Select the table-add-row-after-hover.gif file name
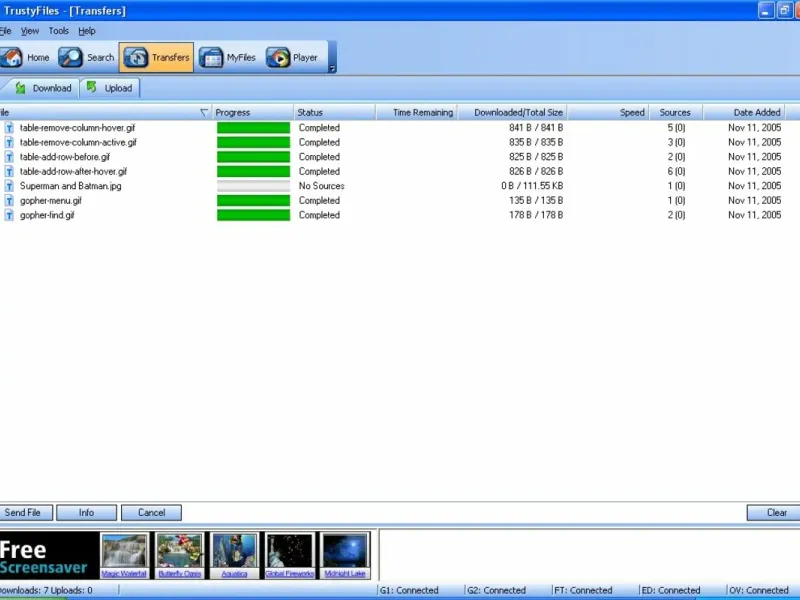The image size is (800, 600). pos(73,171)
